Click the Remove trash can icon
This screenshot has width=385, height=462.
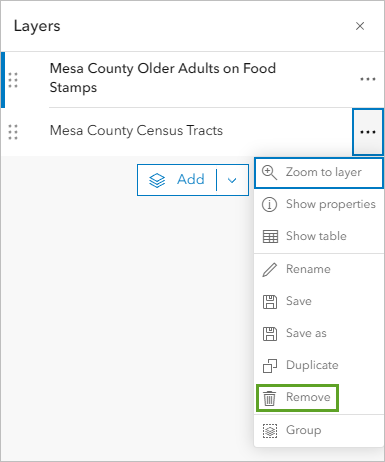tap(269, 398)
